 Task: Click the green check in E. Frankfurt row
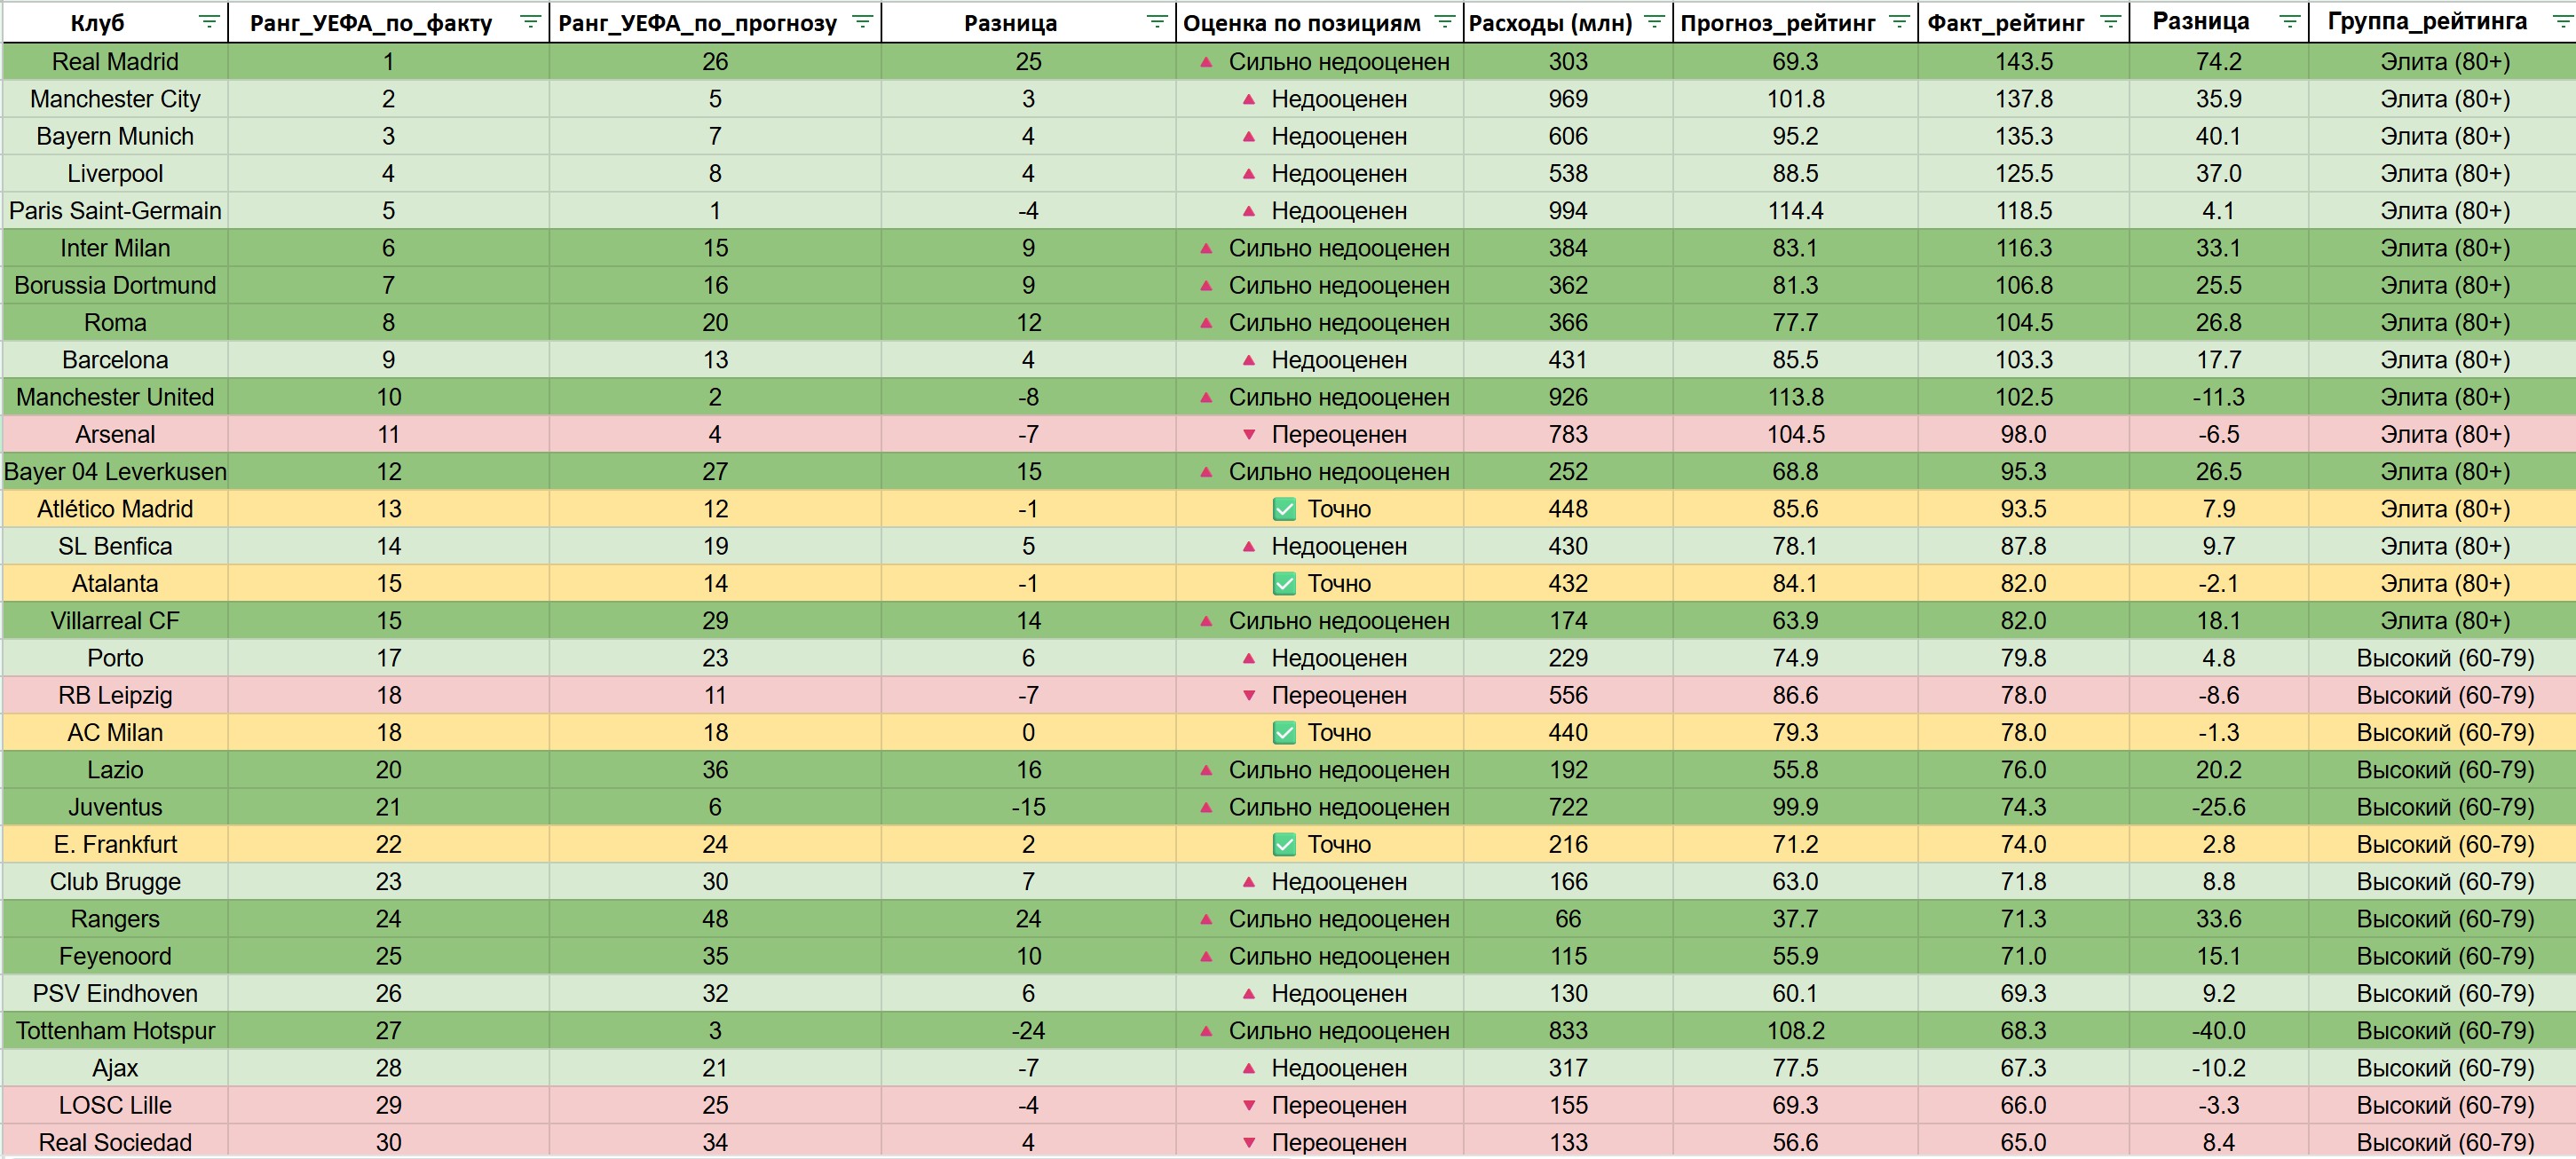[1284, 844]
